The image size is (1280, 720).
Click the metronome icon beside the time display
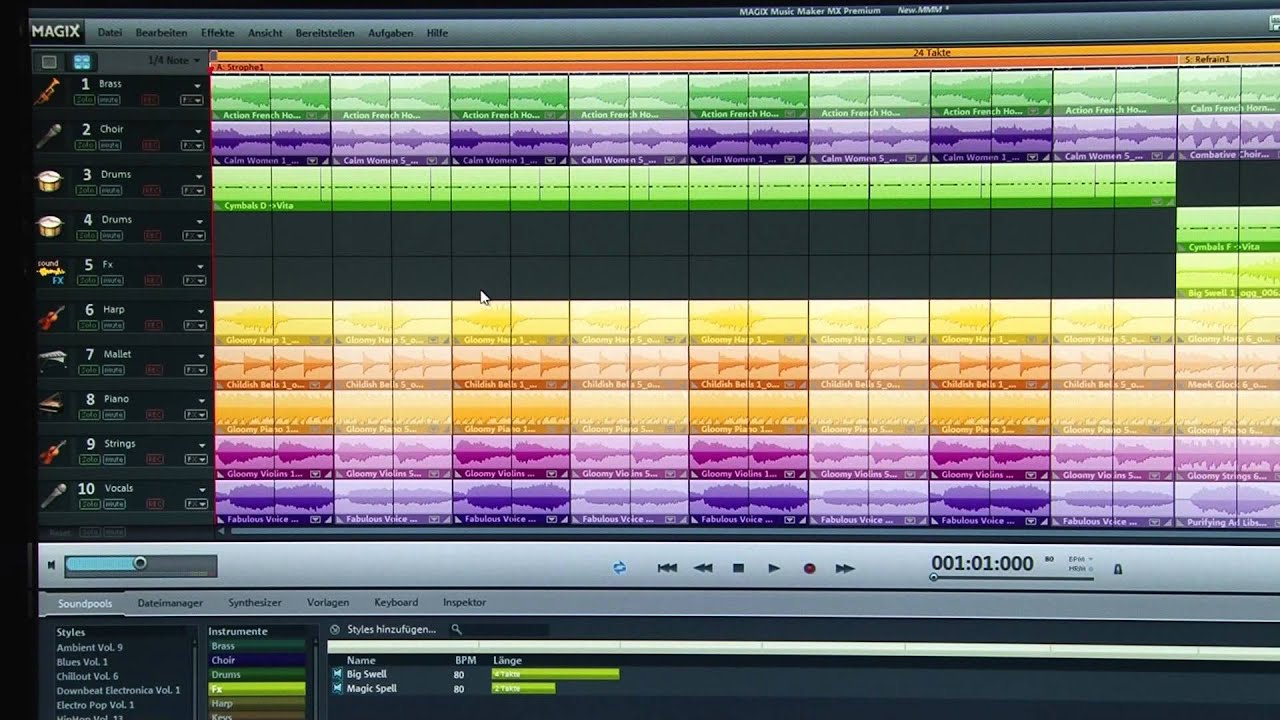[1118, 569]
